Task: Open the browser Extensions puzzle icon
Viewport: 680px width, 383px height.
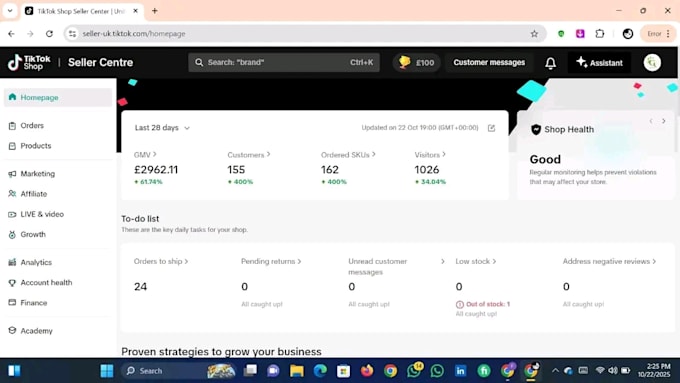Action: [600, 34]
